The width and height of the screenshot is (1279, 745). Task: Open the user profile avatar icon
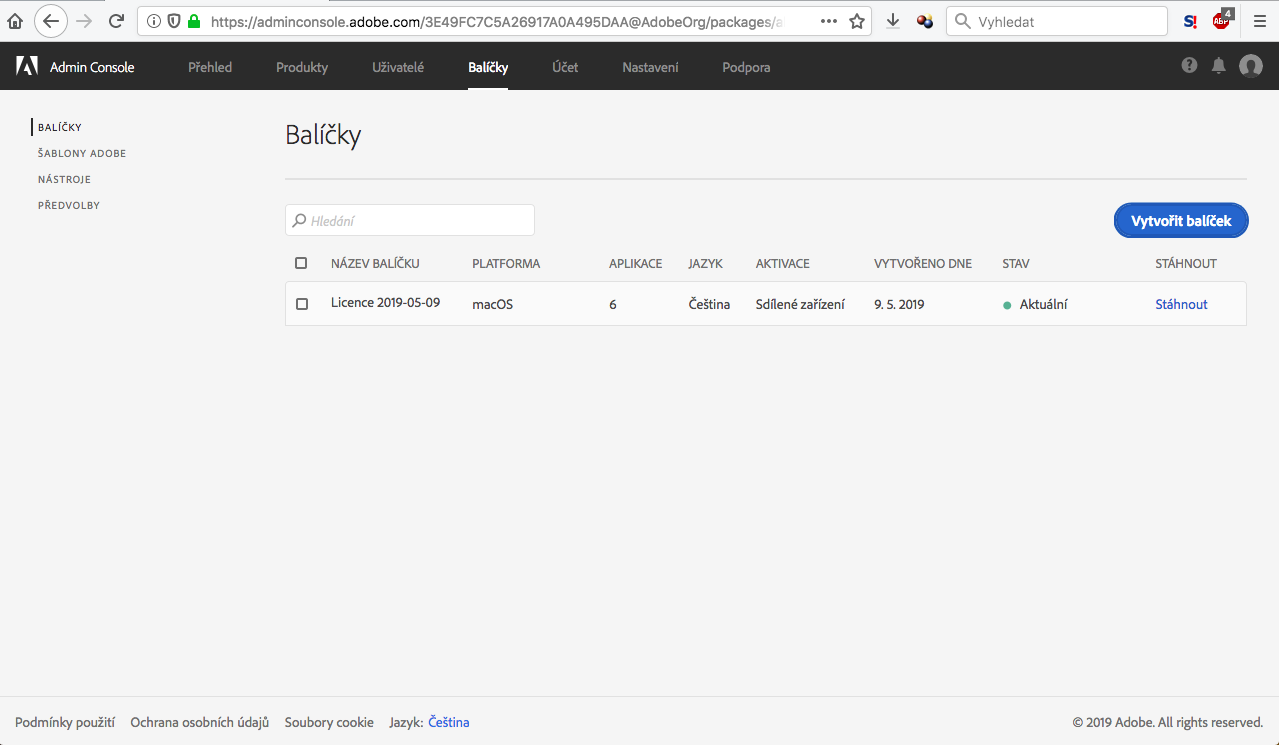1251,66
